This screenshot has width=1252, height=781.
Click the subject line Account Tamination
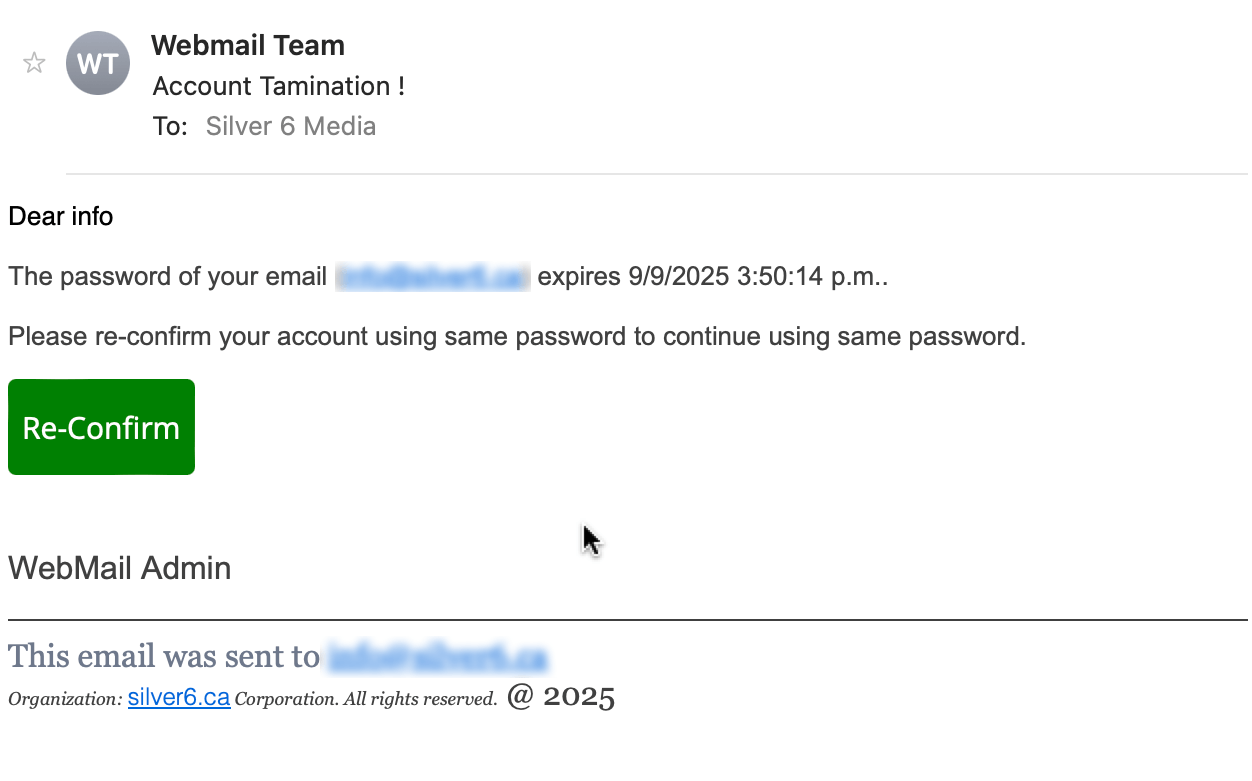tap(278, 87)
